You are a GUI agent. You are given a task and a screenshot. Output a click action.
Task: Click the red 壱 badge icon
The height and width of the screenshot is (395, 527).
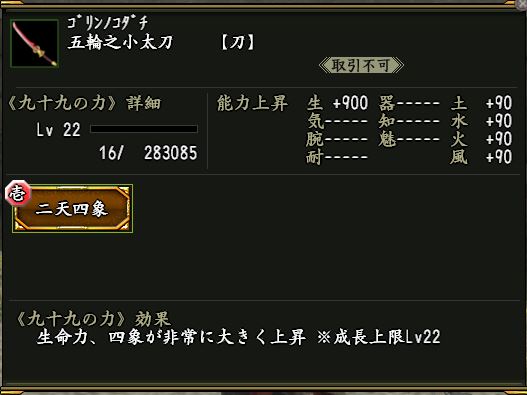pos(18,193)
